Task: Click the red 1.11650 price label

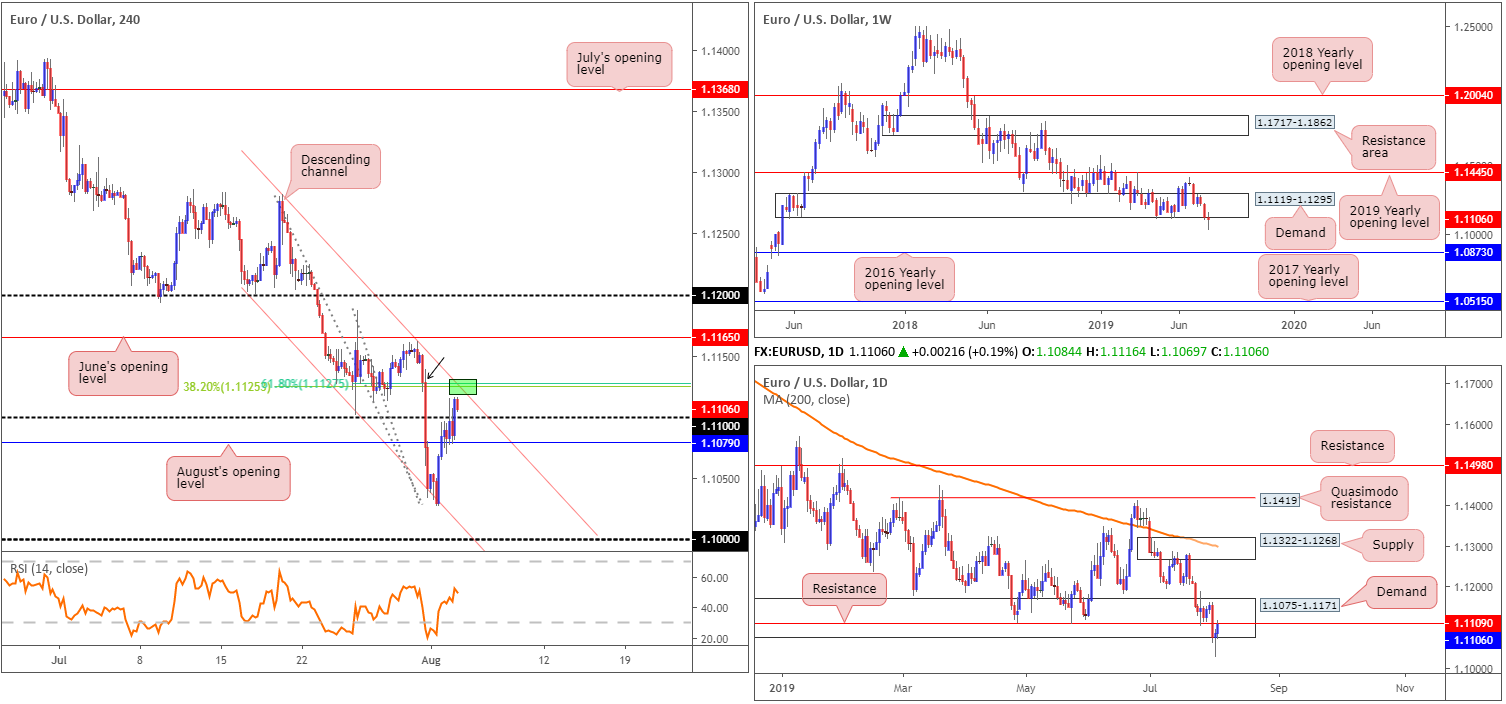Action: tap(720, 339)
